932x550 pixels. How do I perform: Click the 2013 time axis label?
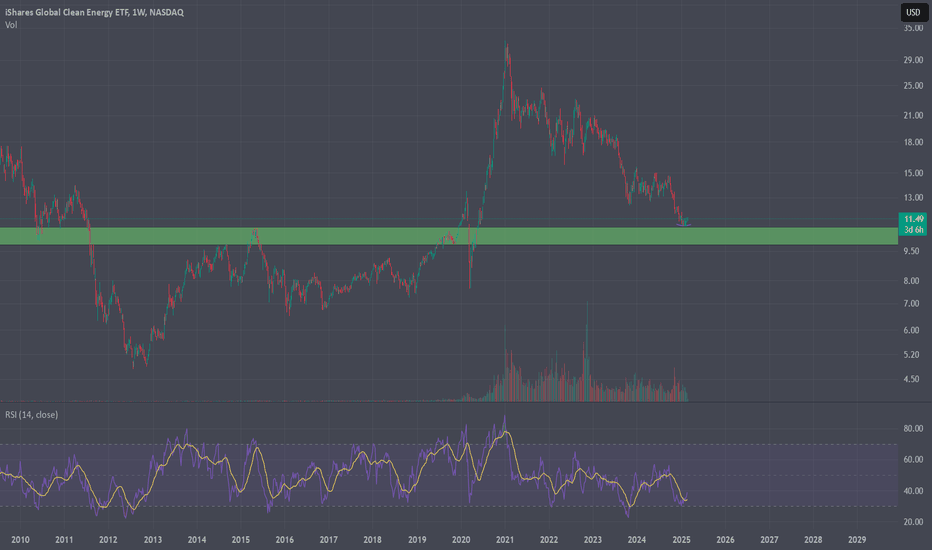pyautogui.click(x=153, y=540)
